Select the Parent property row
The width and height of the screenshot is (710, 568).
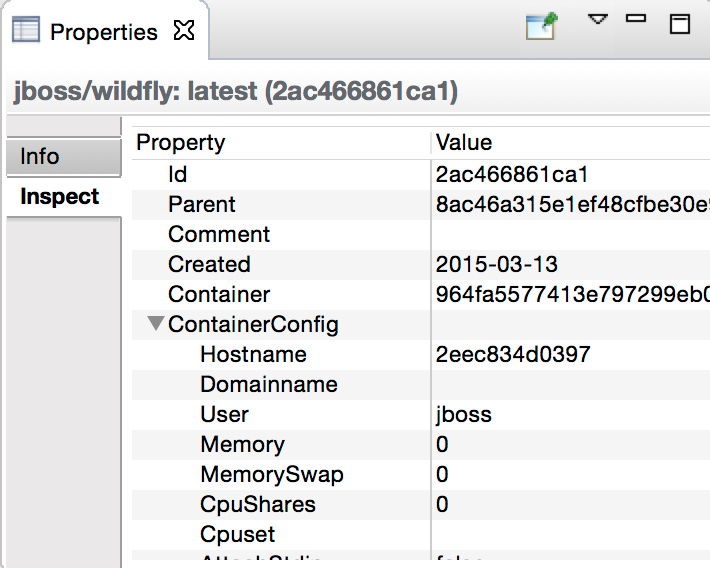pos(202,204)
